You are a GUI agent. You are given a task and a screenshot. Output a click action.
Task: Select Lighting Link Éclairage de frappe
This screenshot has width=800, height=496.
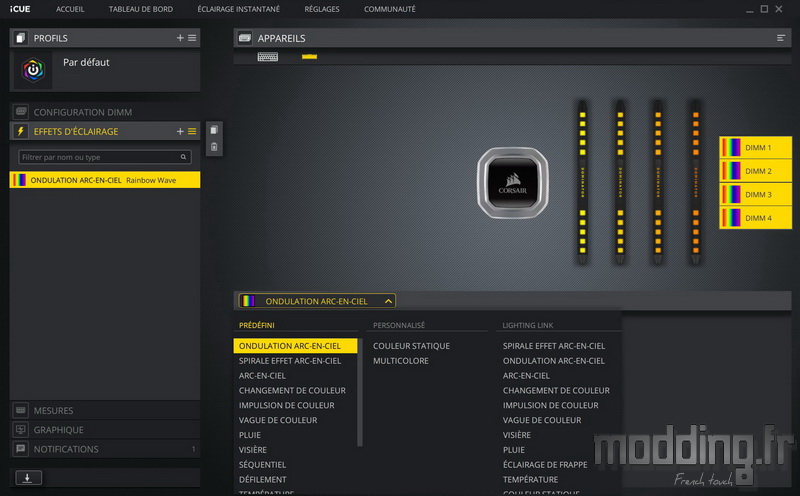[545, 464]
